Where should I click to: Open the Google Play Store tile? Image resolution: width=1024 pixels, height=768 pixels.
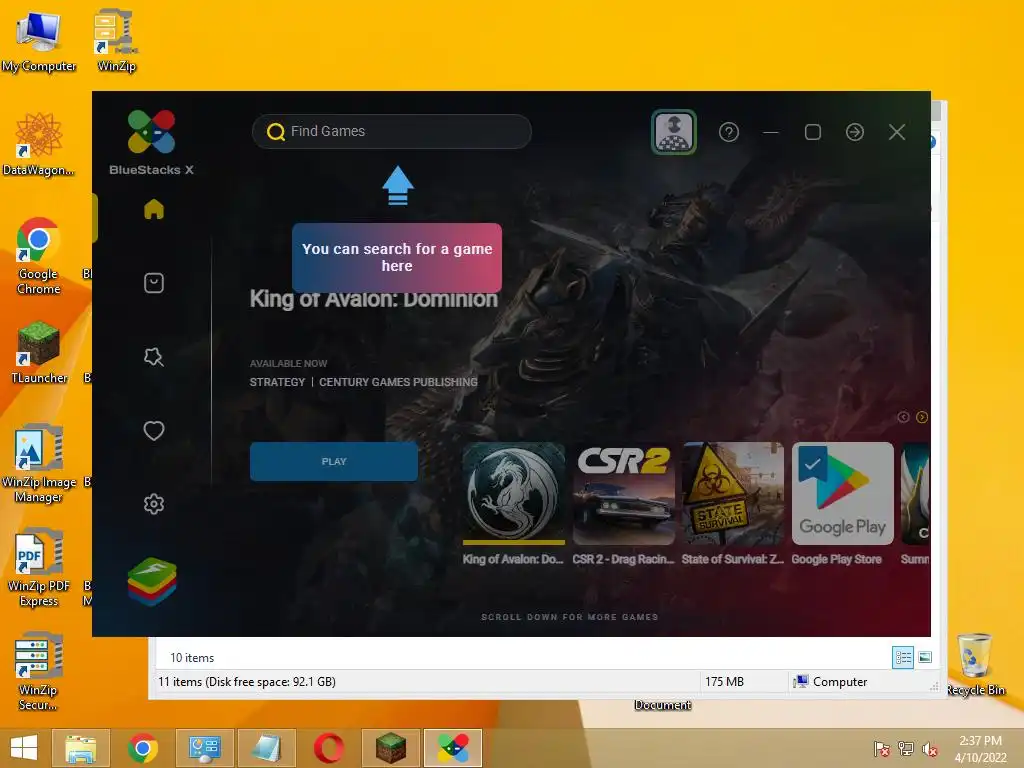coord(842,494)
